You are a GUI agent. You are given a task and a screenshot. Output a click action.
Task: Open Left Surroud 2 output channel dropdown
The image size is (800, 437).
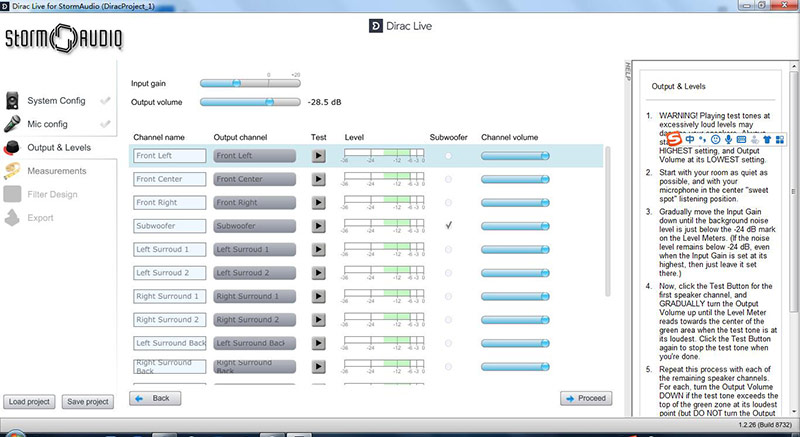coord(255,273)
